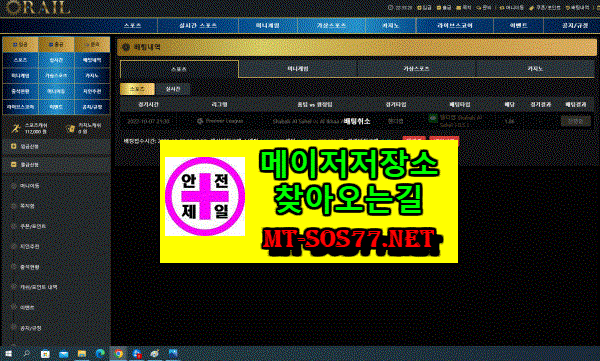The height and width of the screenshot is (361, 600).
Task: Click the green team flag icon in bet row
Action: click(433, 118)
